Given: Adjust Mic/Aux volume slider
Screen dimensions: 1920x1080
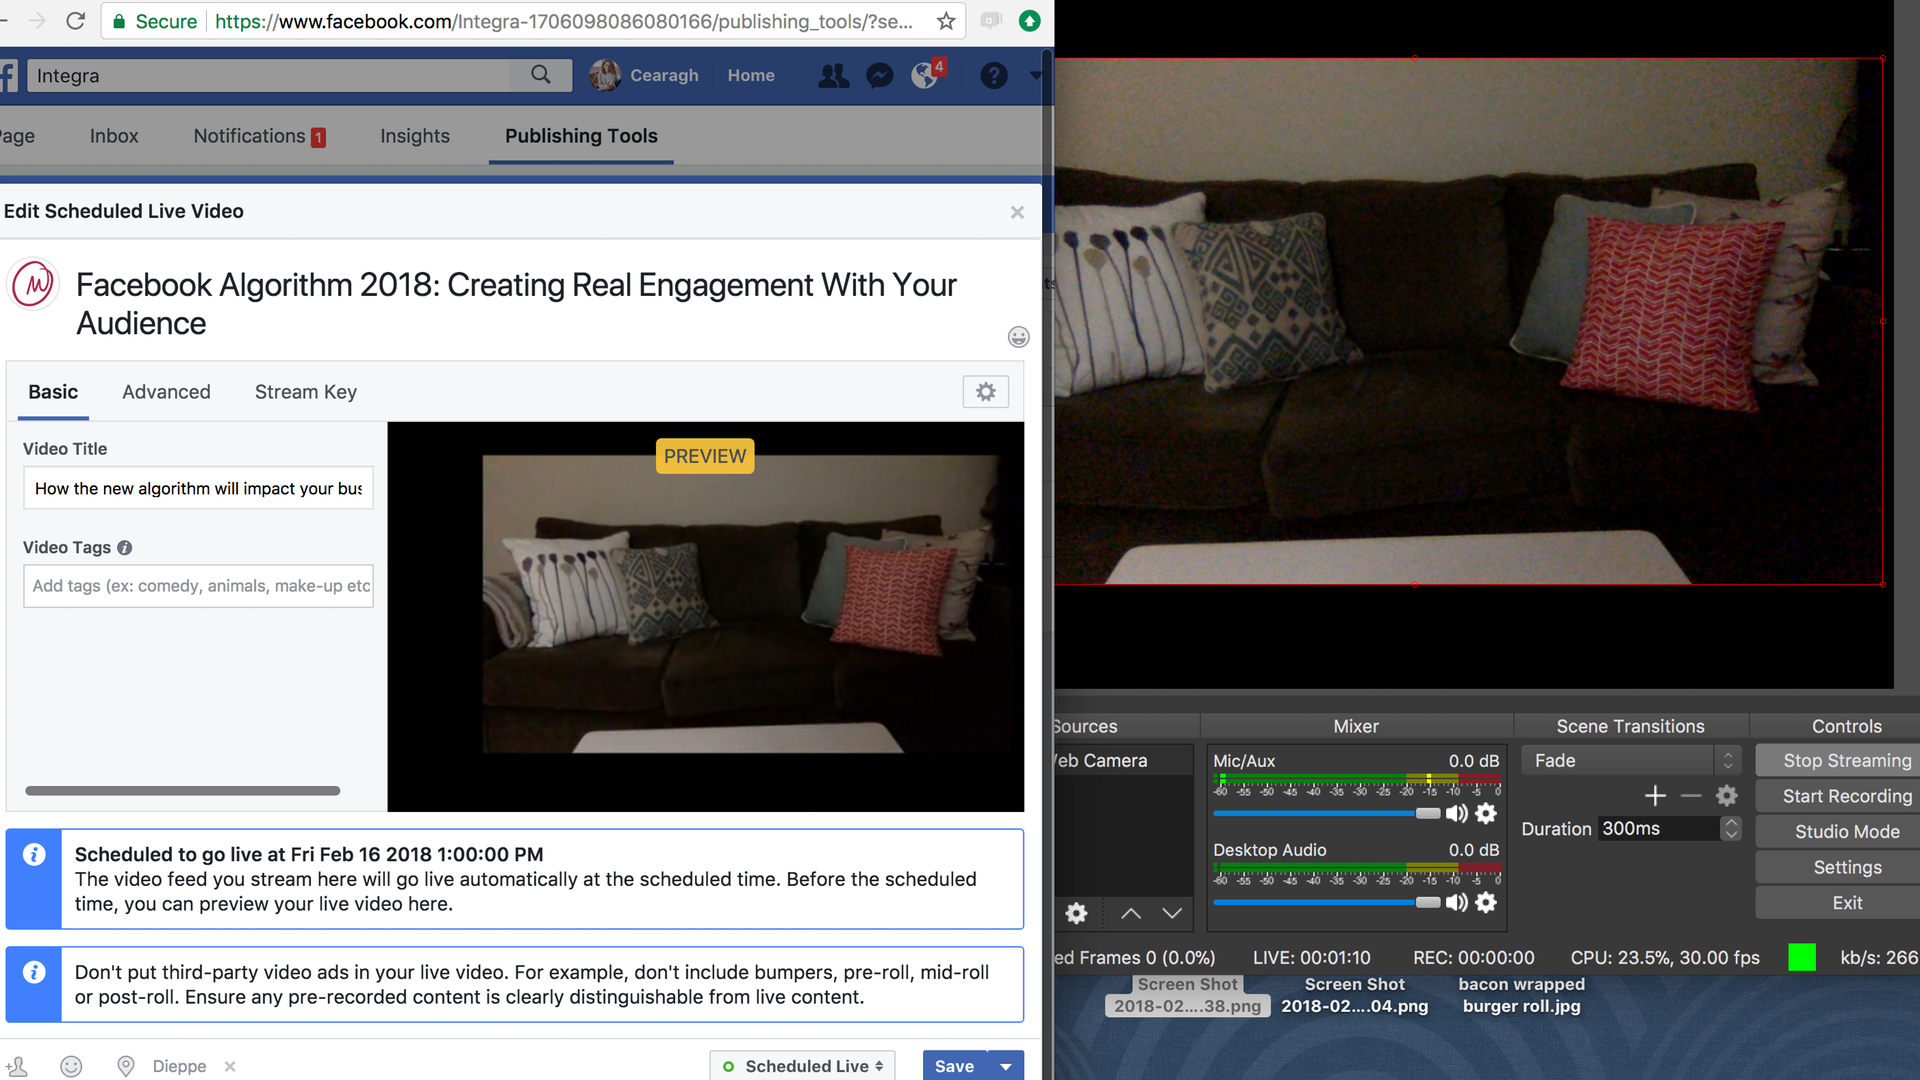Looking at the screenshot, I should click(x=1326, y=814).
